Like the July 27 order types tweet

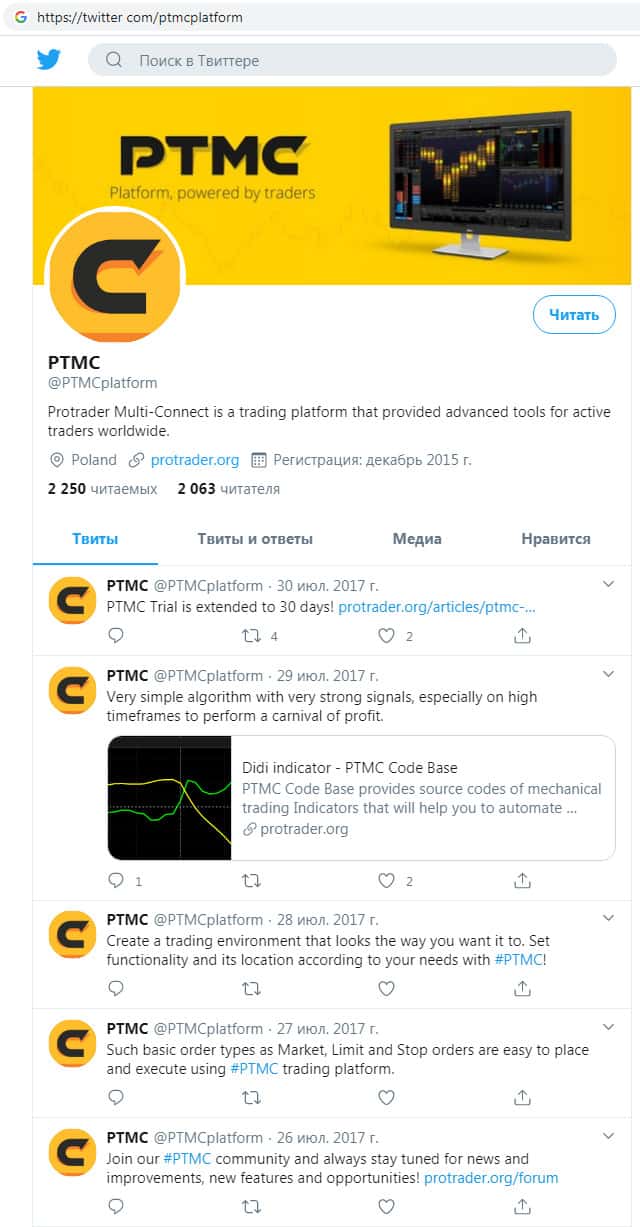[x=386, y=1097]
